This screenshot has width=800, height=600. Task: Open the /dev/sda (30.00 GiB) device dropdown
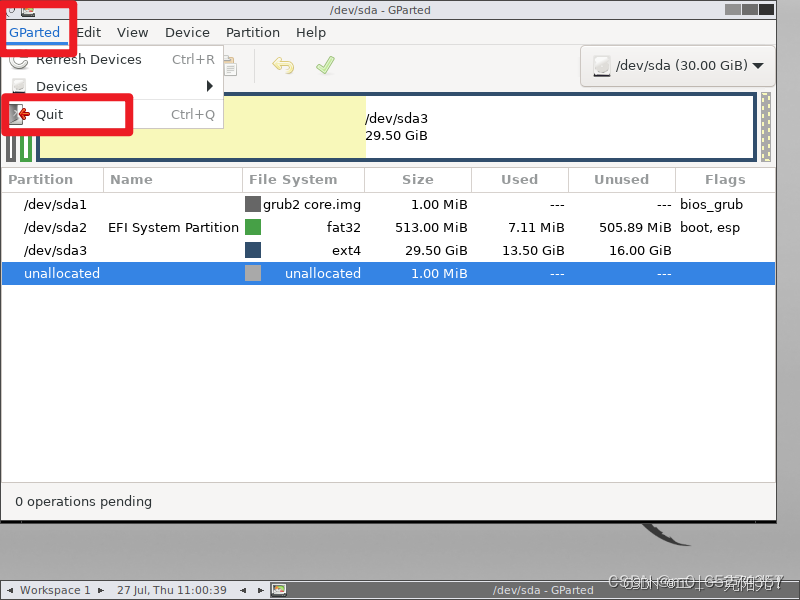click(x=678, y=66)
